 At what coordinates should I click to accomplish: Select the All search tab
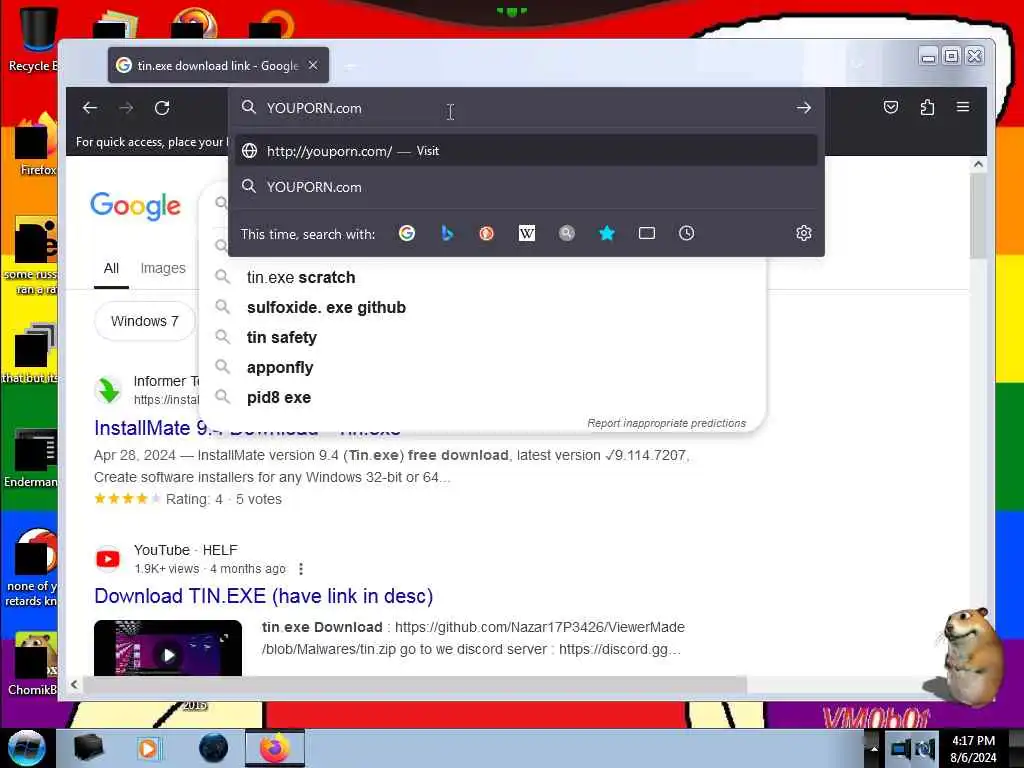click(x=111, y=268)
